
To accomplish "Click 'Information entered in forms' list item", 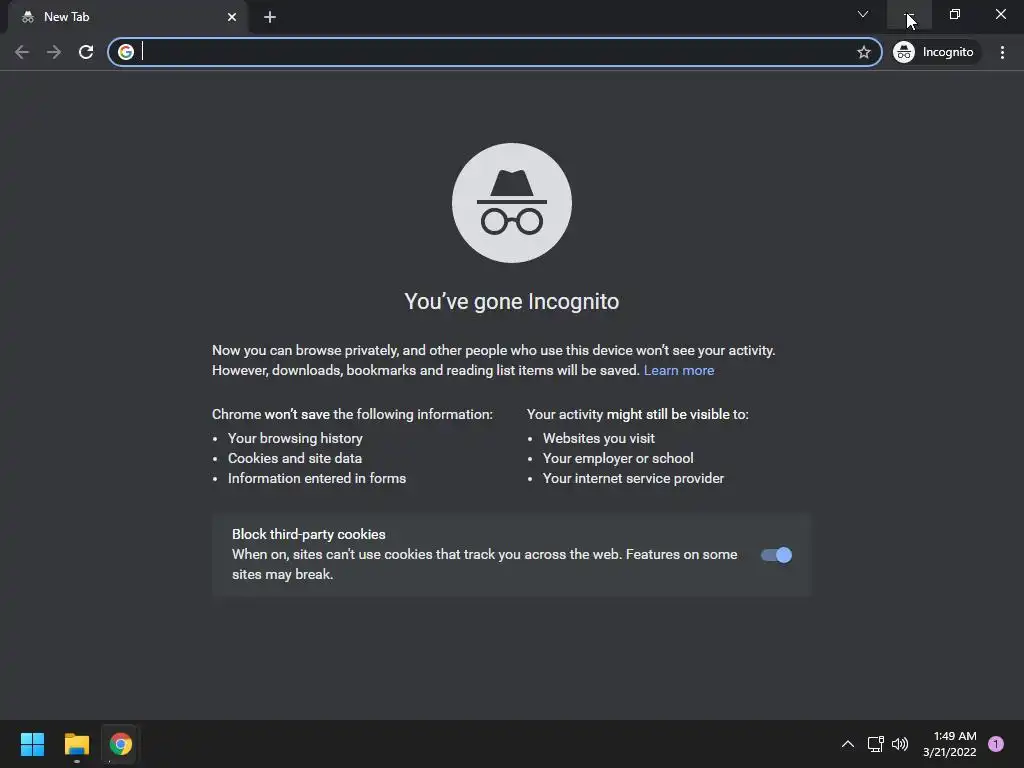I will 317,479.
